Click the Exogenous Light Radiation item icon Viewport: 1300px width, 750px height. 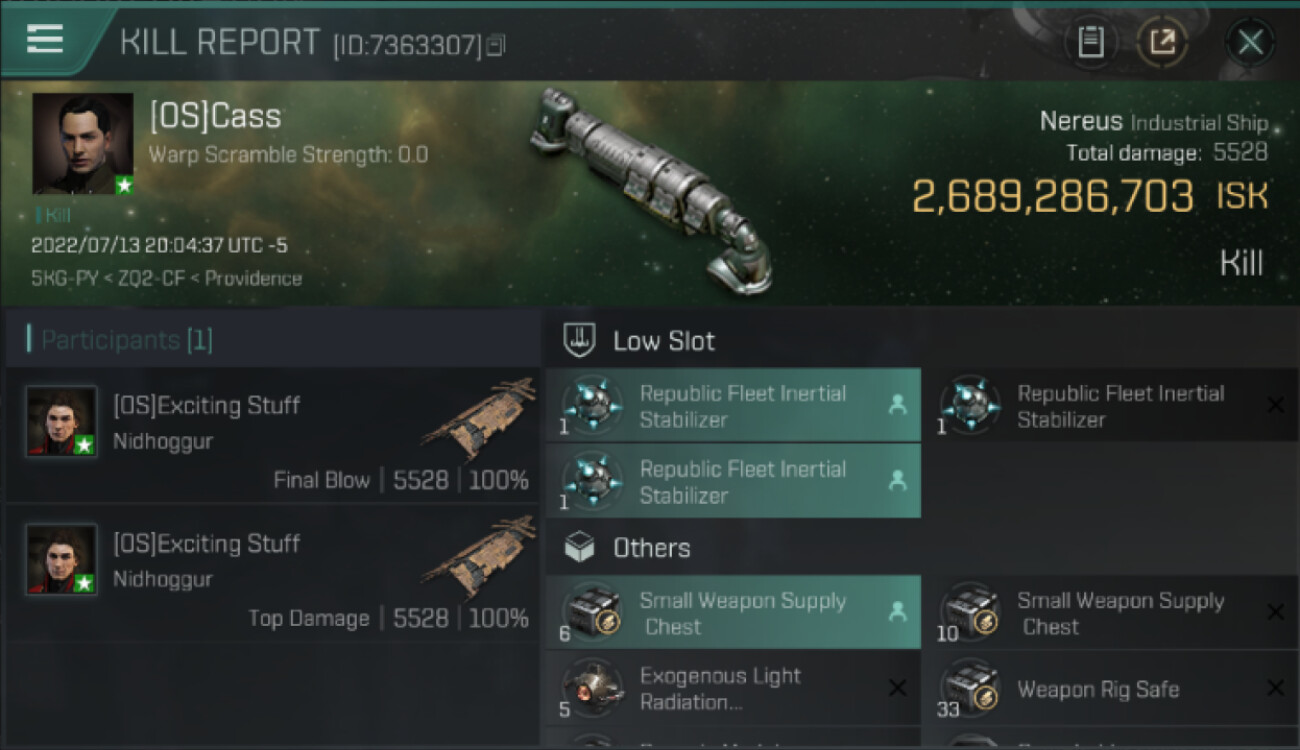(592, 688)
